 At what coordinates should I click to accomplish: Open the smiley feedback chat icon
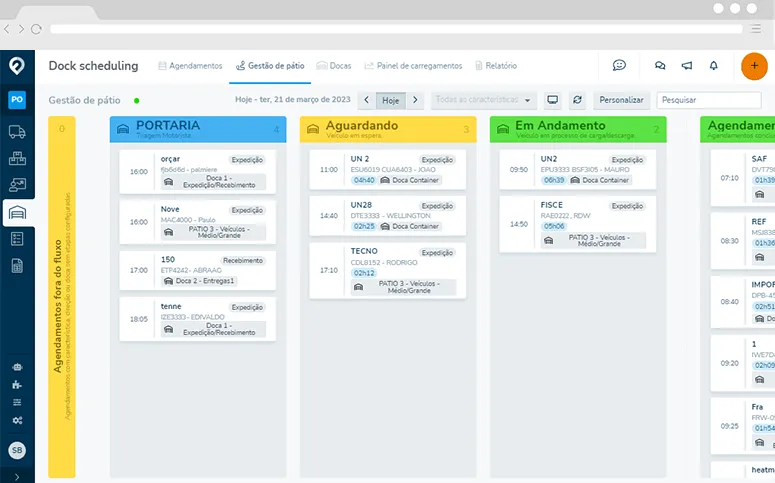coord(619,65)
